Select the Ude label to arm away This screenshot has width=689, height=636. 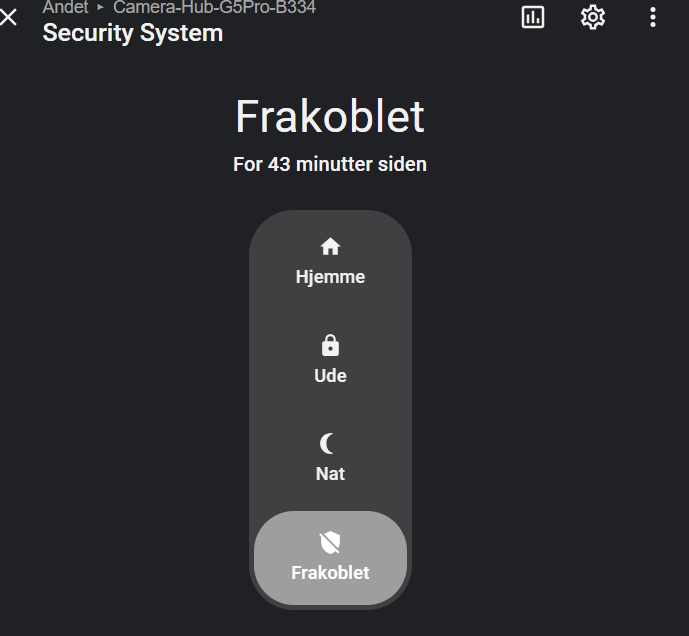pos(330,376)
